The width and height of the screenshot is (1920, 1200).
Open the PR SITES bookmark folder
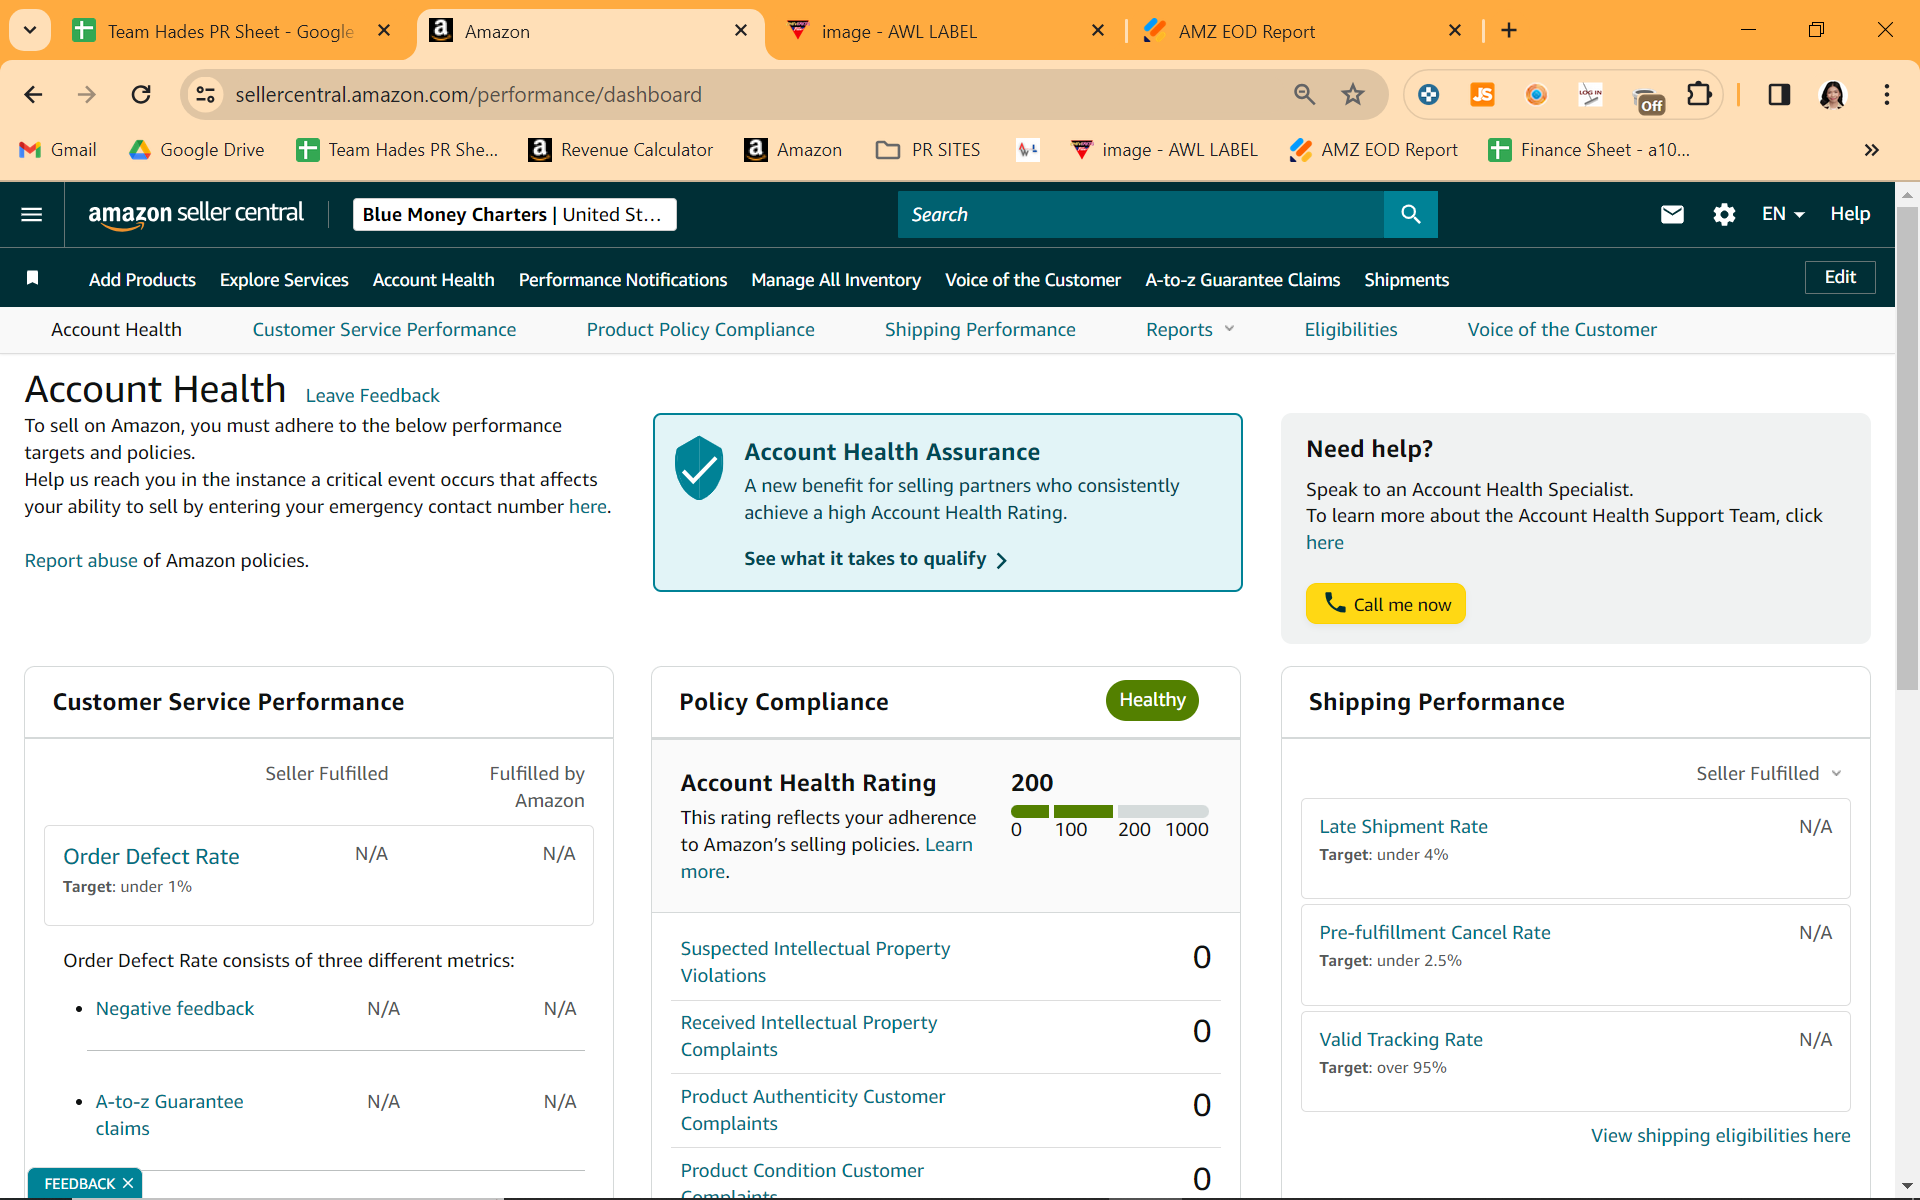928,150
